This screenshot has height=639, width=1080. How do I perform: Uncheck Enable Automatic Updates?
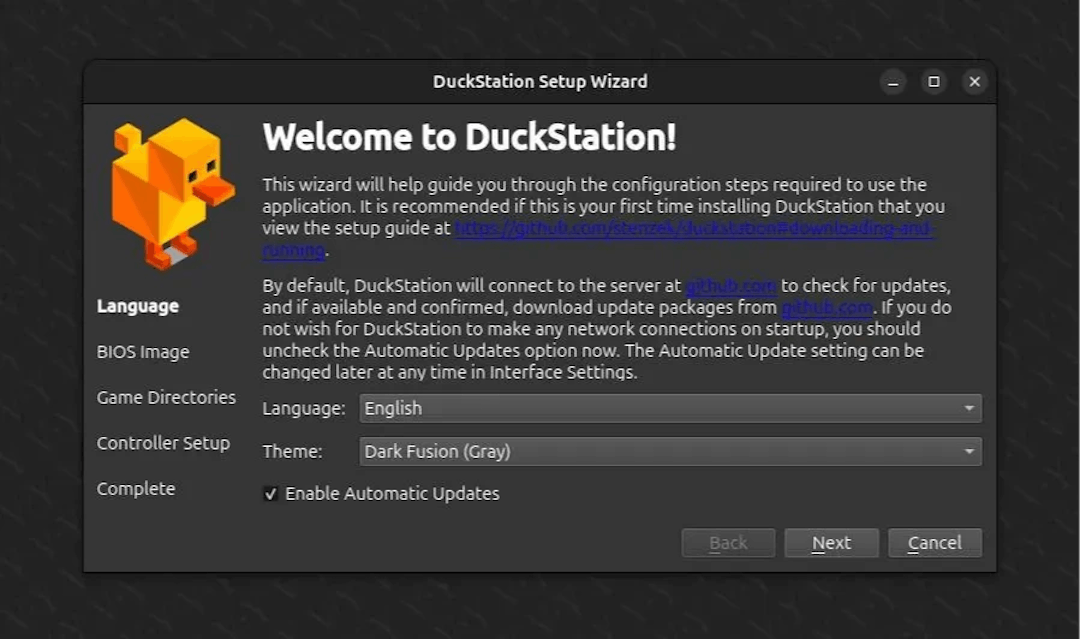click(270, 493)
